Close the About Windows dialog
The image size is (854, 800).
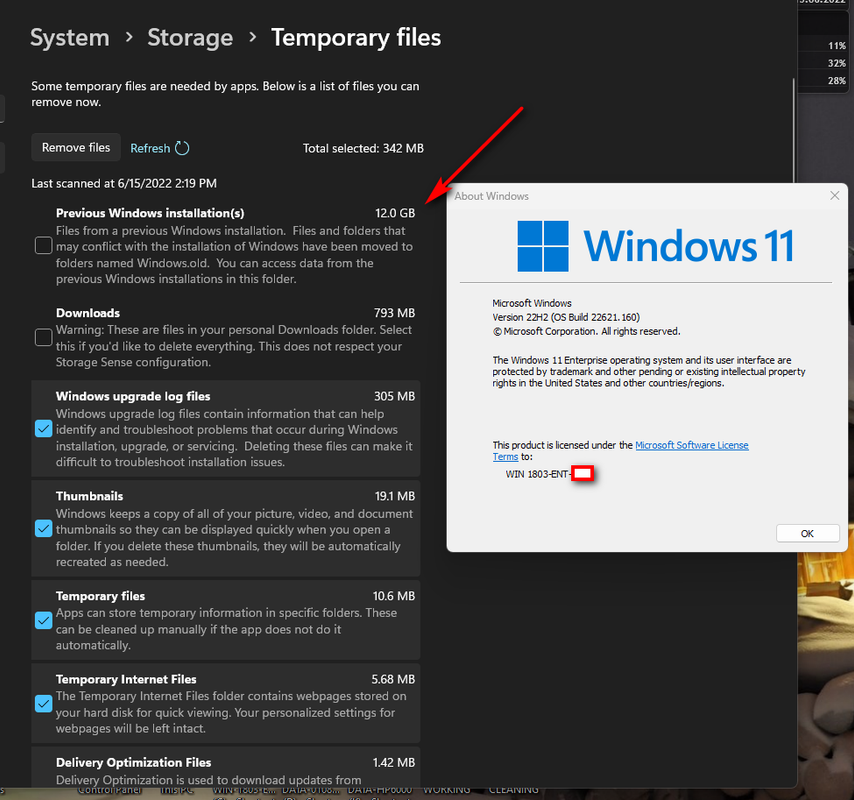(834, 196)
